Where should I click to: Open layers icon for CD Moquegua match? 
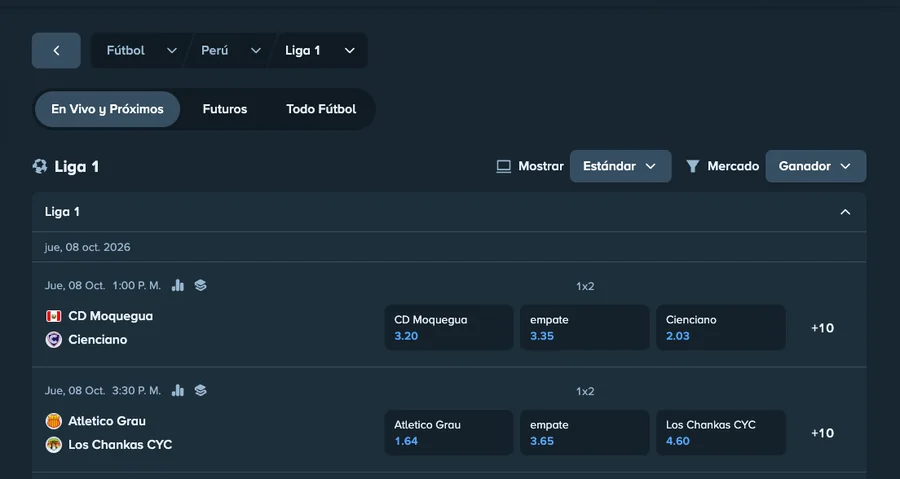pyautogui.click(x=200, y=285)
